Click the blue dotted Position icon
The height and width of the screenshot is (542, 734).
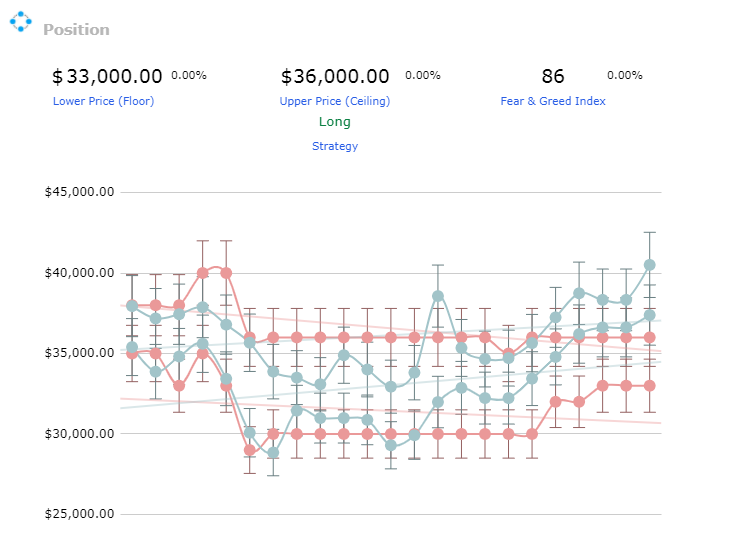click(x=21, y=22)
